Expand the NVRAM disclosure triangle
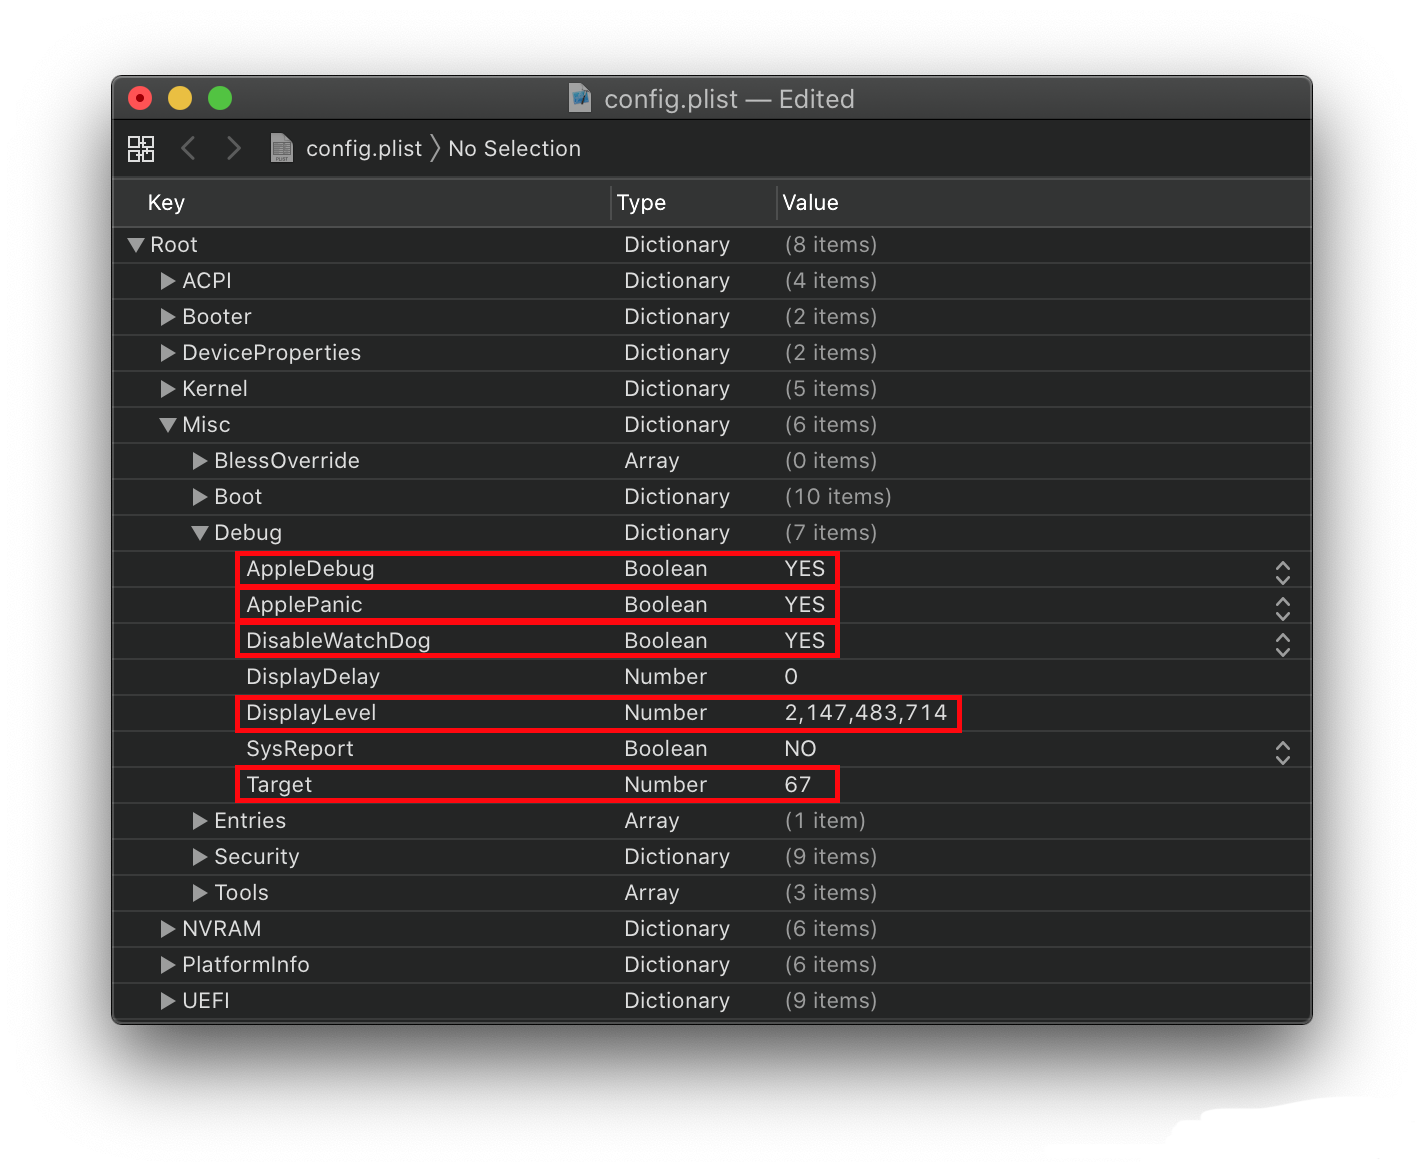The height and width of the screenshot is (1172, 1424). tap(168, 929)
